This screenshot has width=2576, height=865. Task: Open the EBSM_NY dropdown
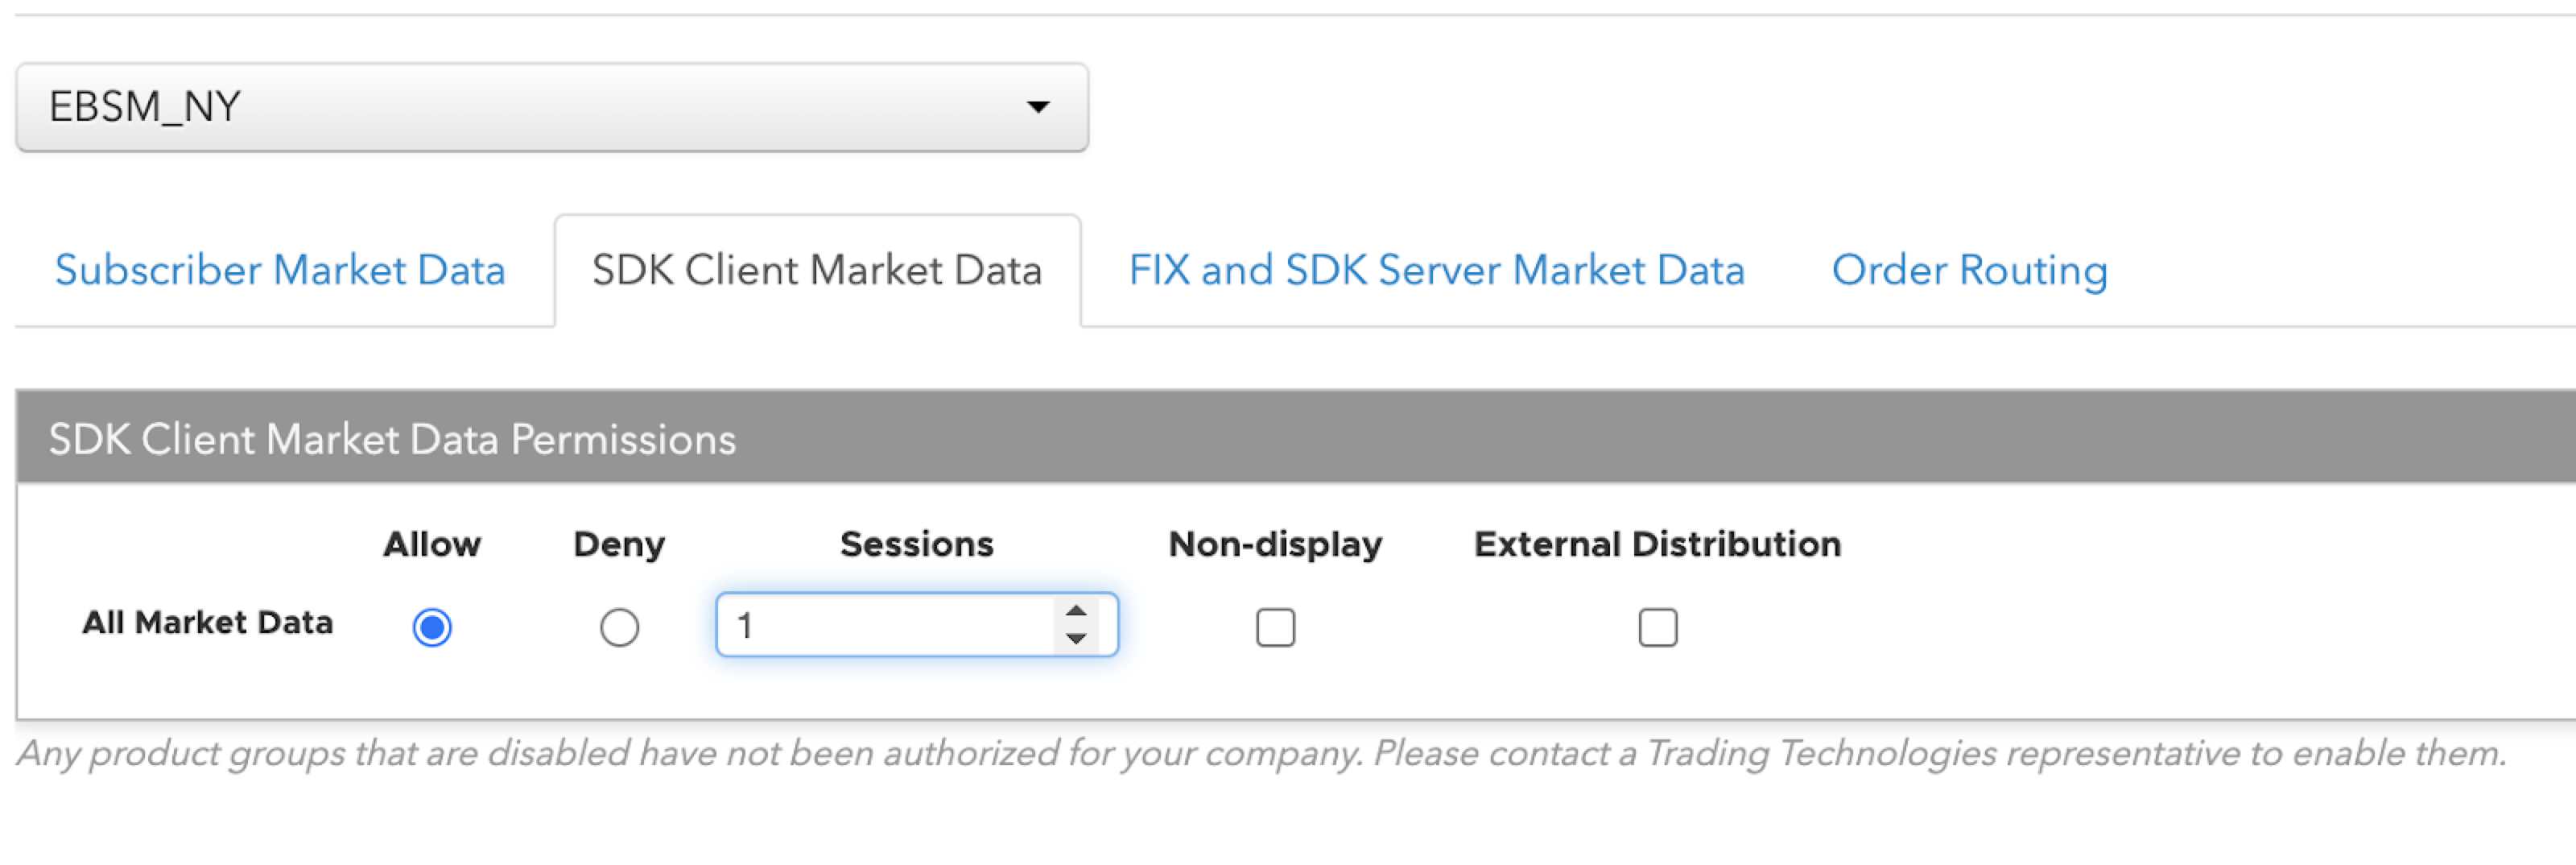click(x=552, y=107)
